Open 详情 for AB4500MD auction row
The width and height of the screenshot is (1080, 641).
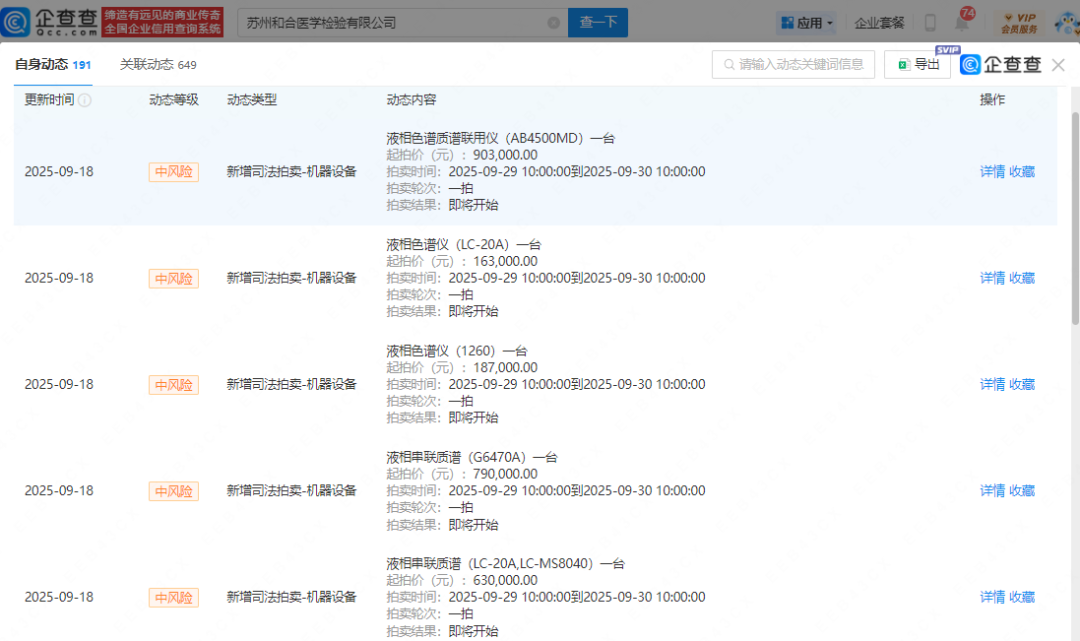(x=993, y=171)
